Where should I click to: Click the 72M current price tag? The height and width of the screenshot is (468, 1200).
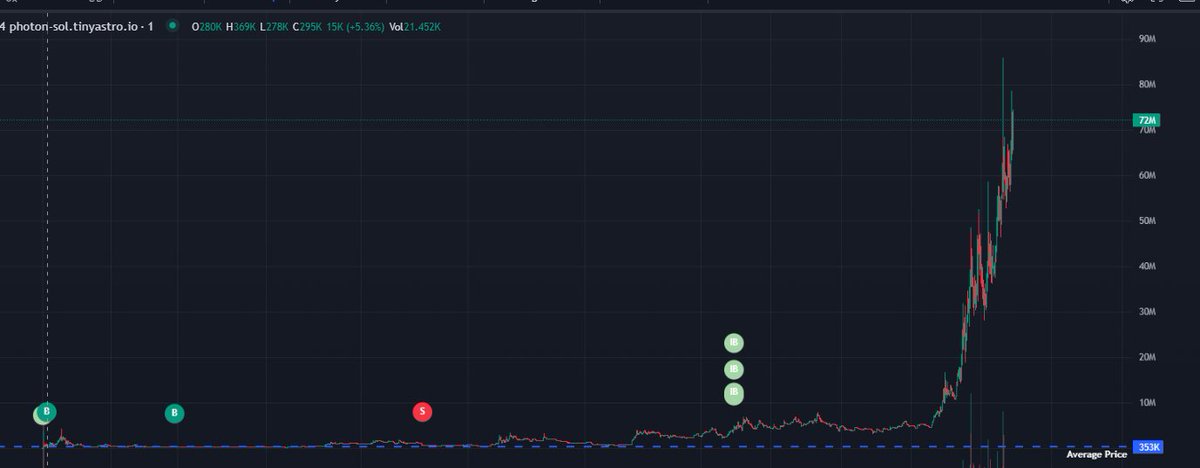[1146, 120]
